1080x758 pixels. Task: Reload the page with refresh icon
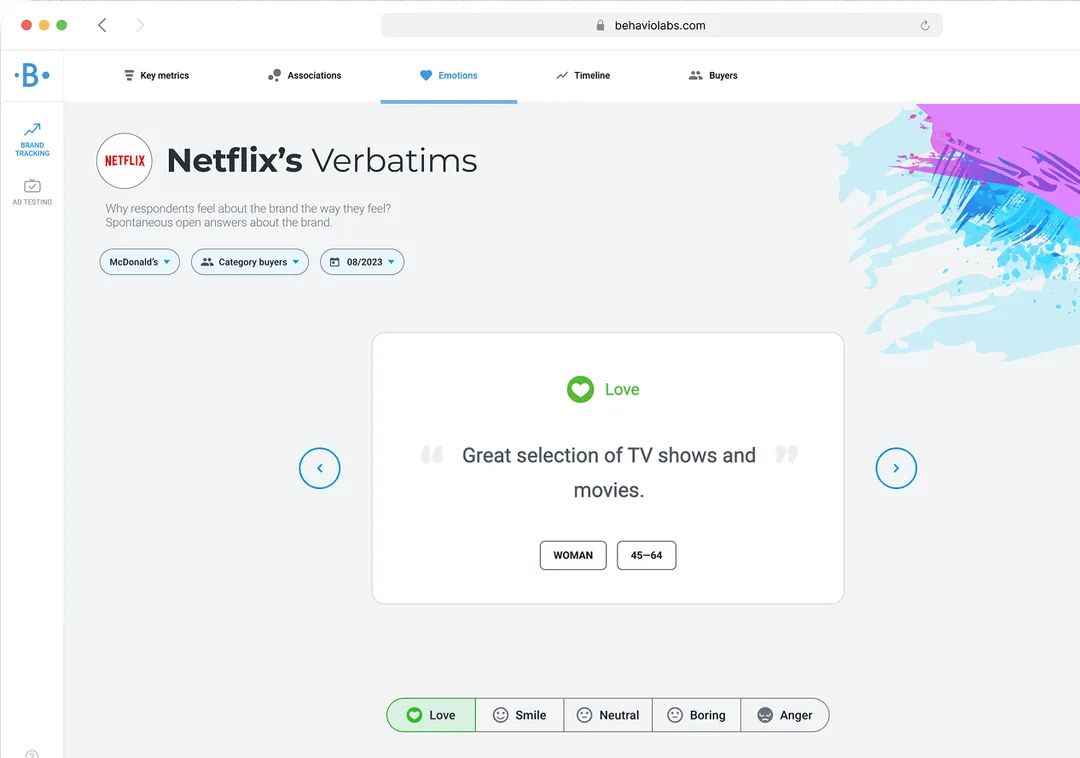click(925, 25)
